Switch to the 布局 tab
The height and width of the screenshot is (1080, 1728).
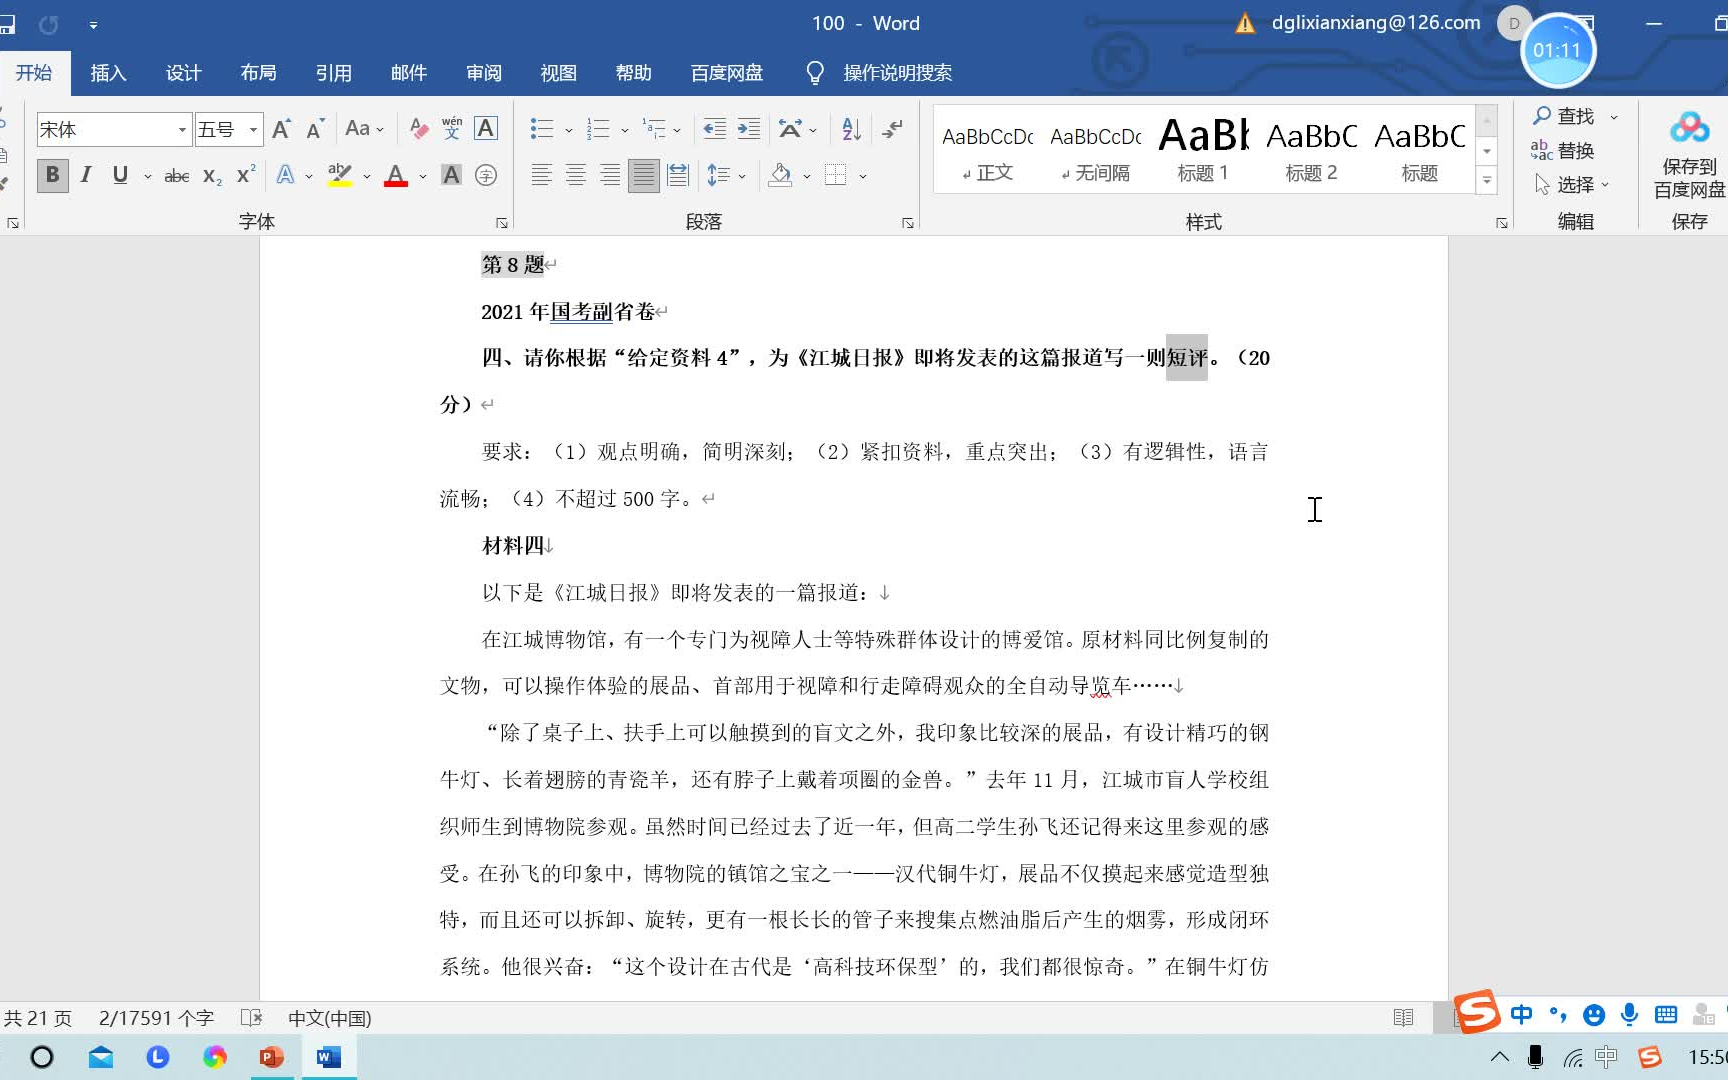[258, 73]
